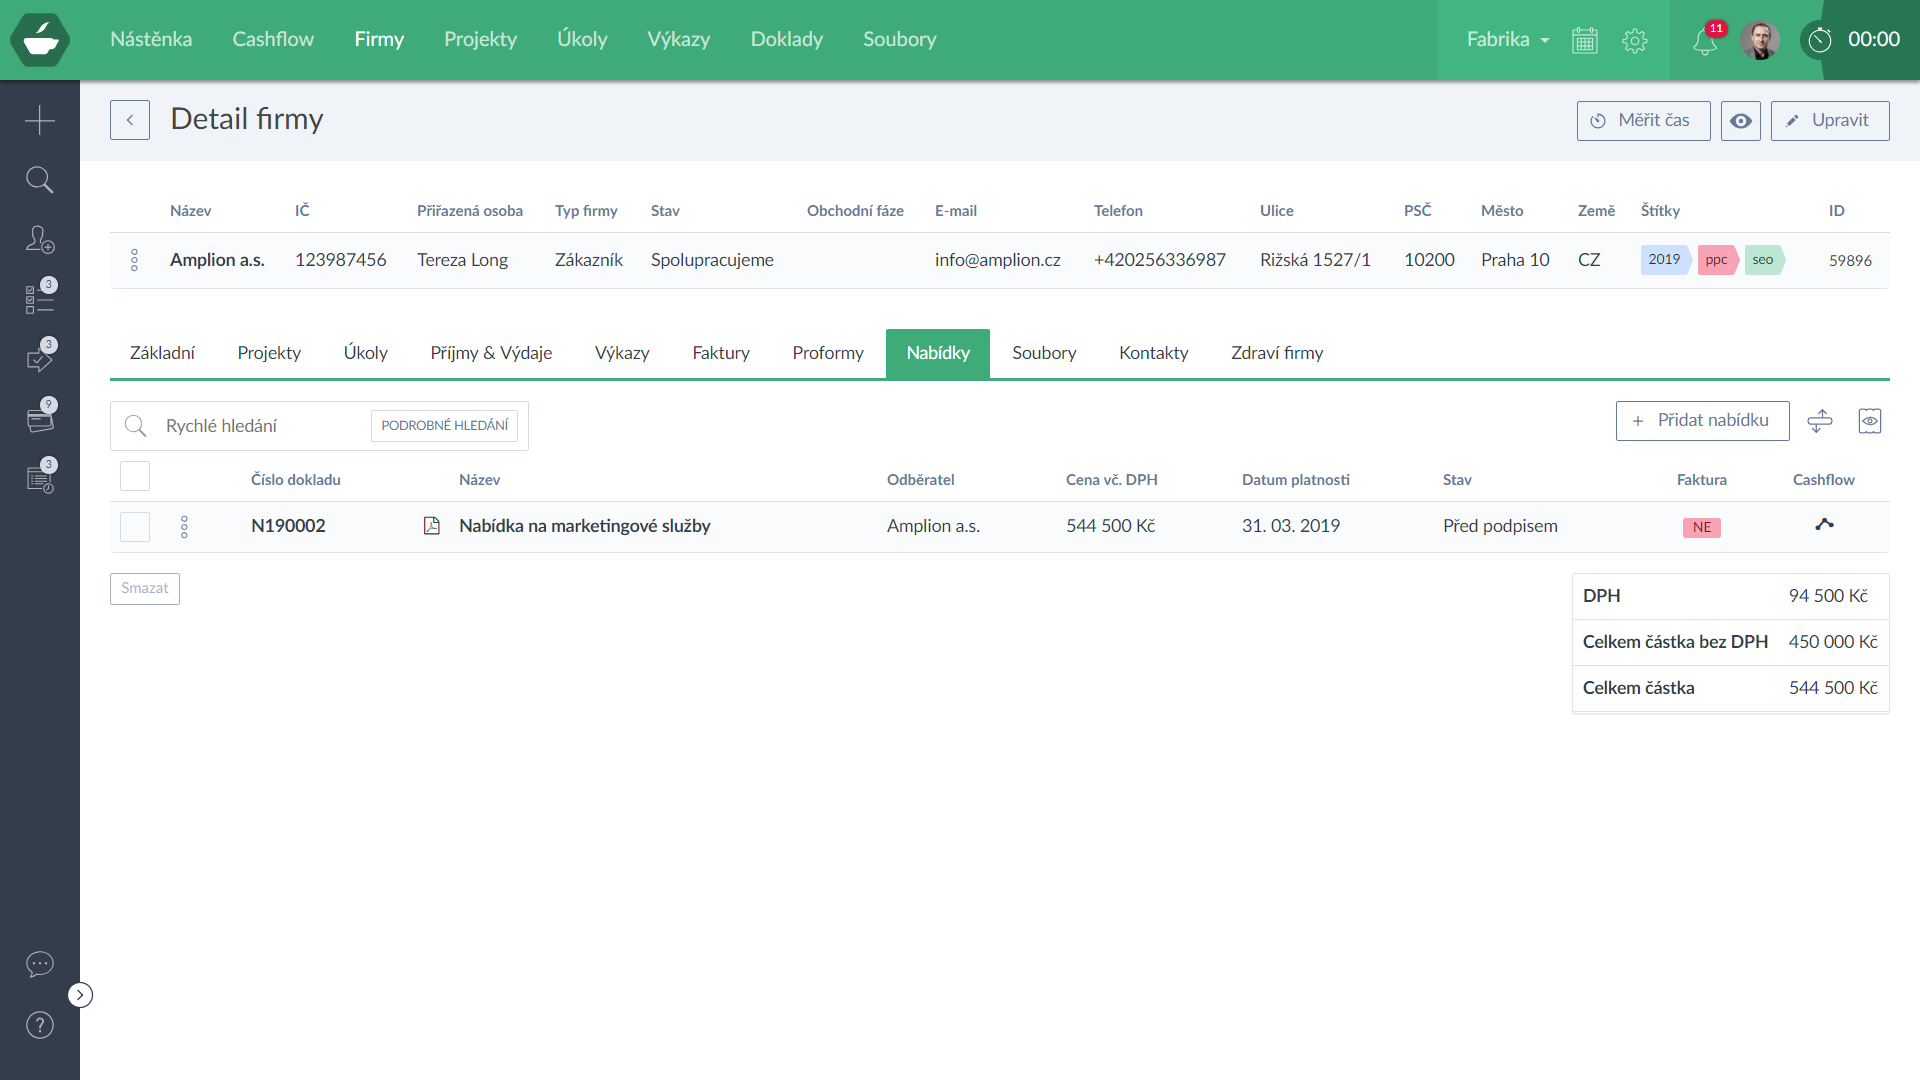
Task: Click the pink ppc tag label
Action: coord(1716,260)
